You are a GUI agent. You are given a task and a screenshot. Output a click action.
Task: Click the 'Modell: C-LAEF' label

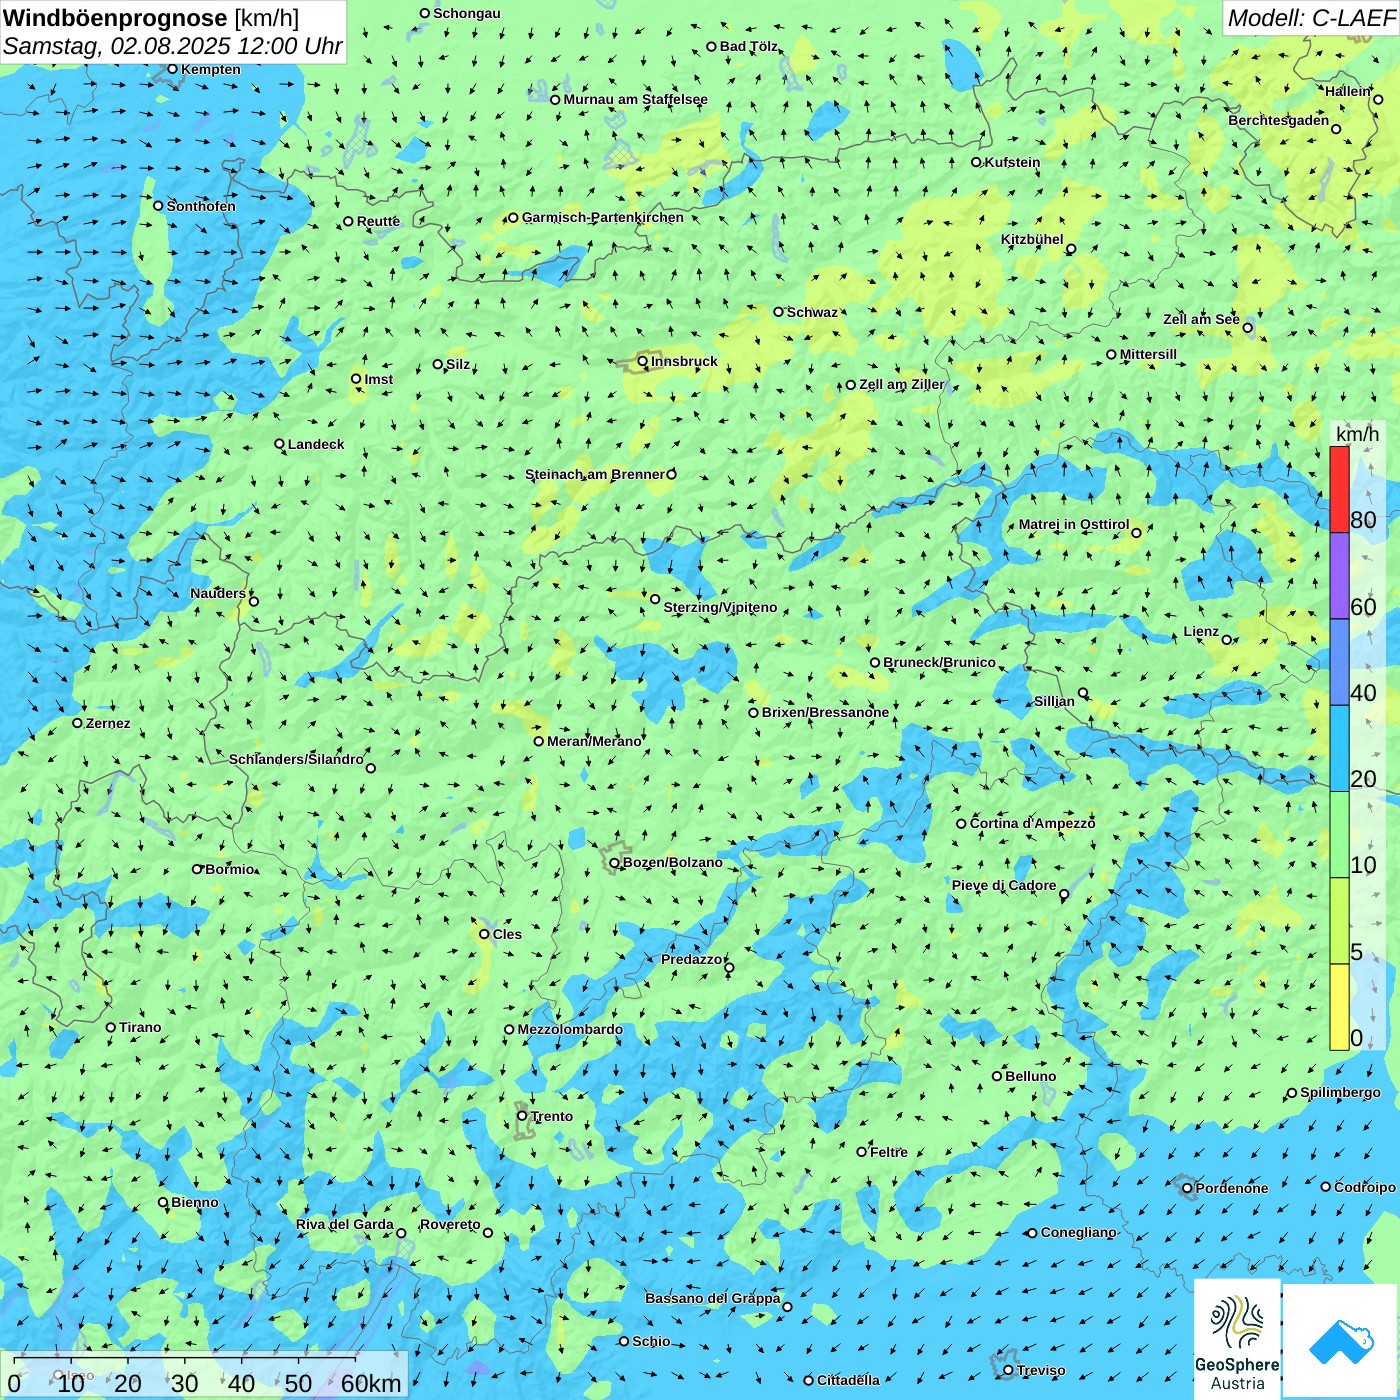[x=1311, y=18]
